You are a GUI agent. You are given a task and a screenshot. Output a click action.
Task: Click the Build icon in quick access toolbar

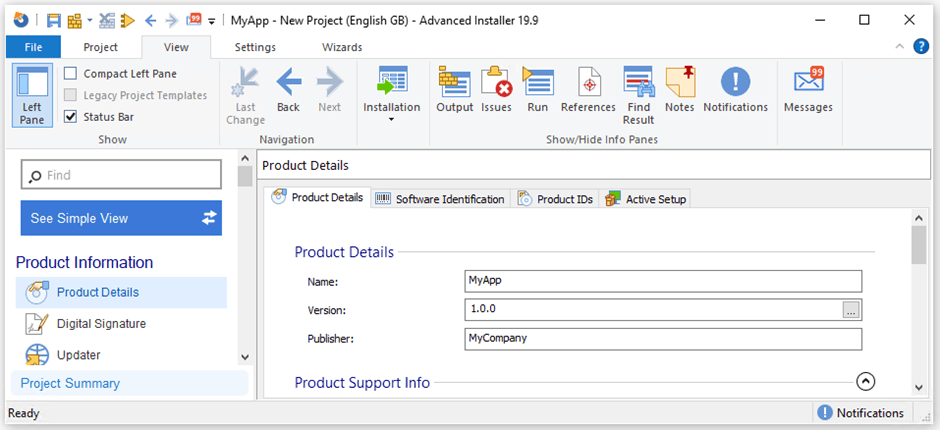pos(74,20)
